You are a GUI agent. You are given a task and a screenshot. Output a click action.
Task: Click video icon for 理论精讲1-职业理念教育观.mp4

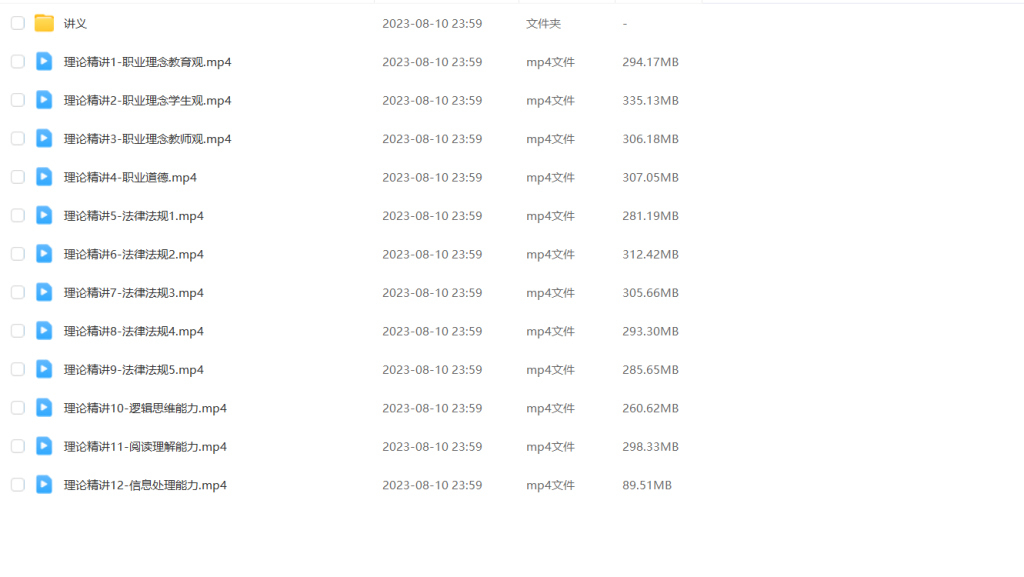(x=44, y=62)
